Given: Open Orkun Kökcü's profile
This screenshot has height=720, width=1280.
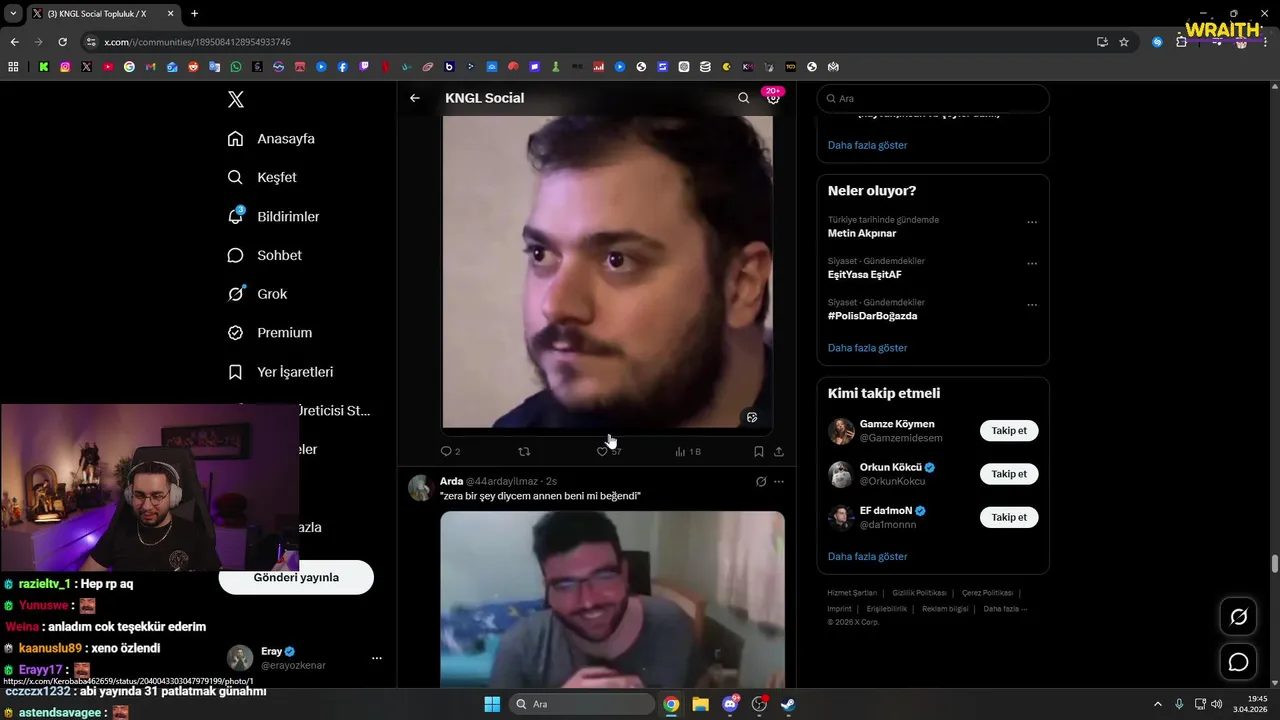Looking at the screenshot, I should [890, 467].
